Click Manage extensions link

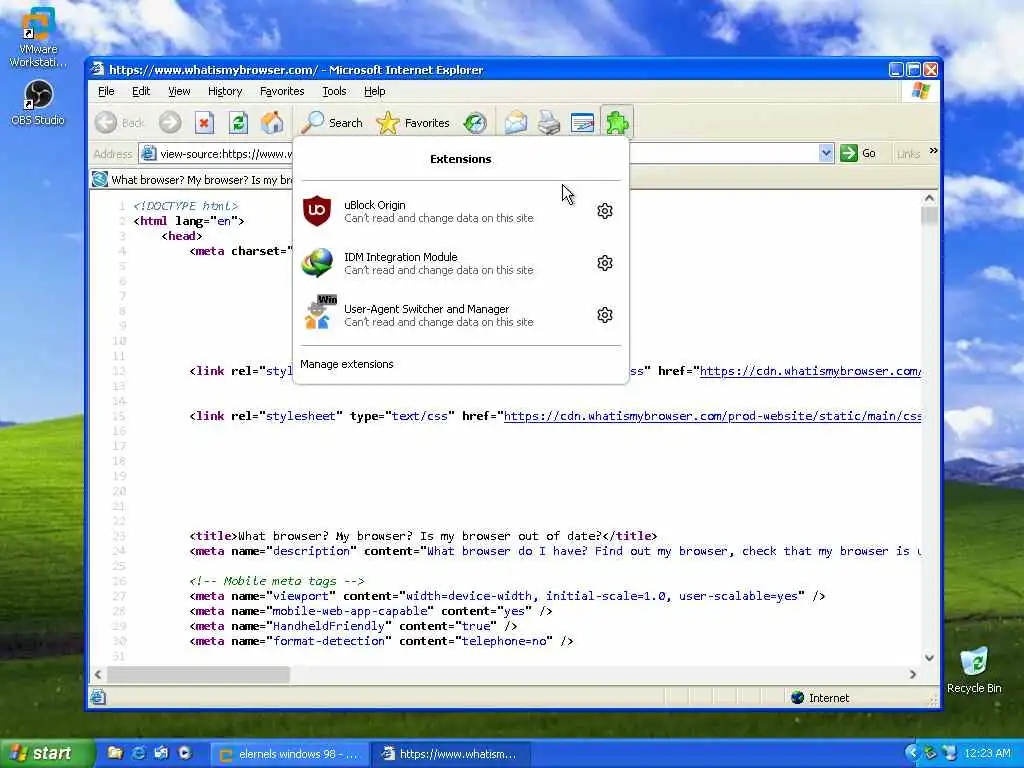click(x=347, y=364)
